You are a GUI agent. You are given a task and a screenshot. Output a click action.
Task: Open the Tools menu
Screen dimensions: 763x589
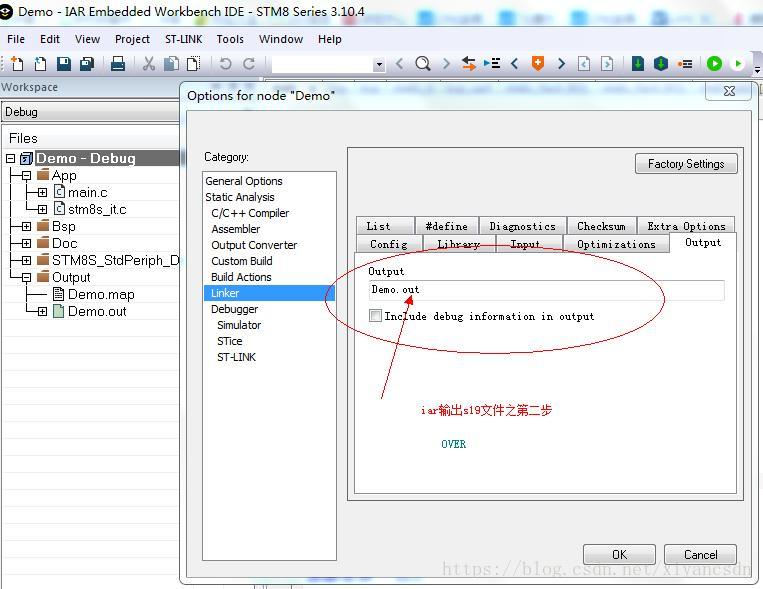(x=230, y=39)
